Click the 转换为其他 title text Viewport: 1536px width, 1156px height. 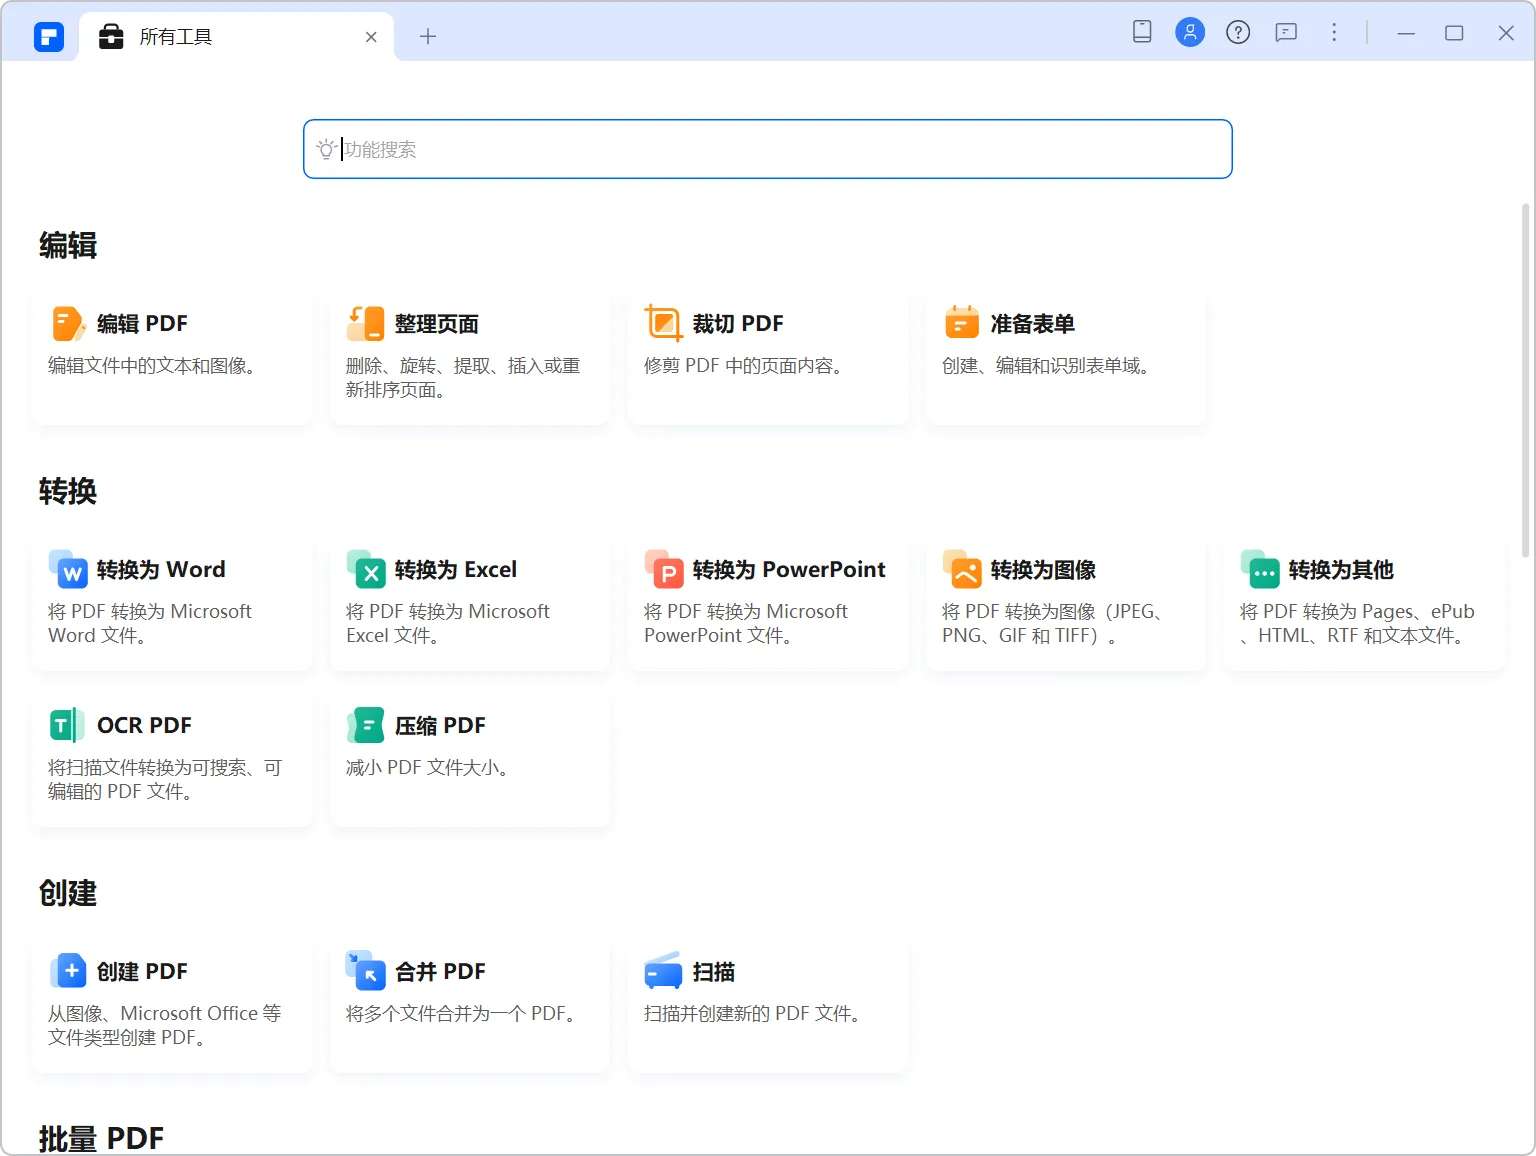(x=1341, y=570)
